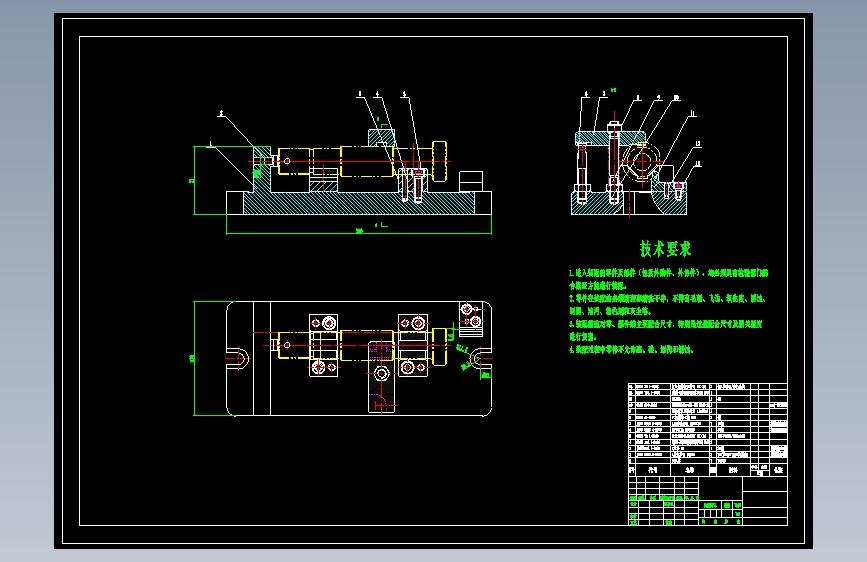Select the parts list table above title block
Viewport: 867px width, 562px height.
708,429
